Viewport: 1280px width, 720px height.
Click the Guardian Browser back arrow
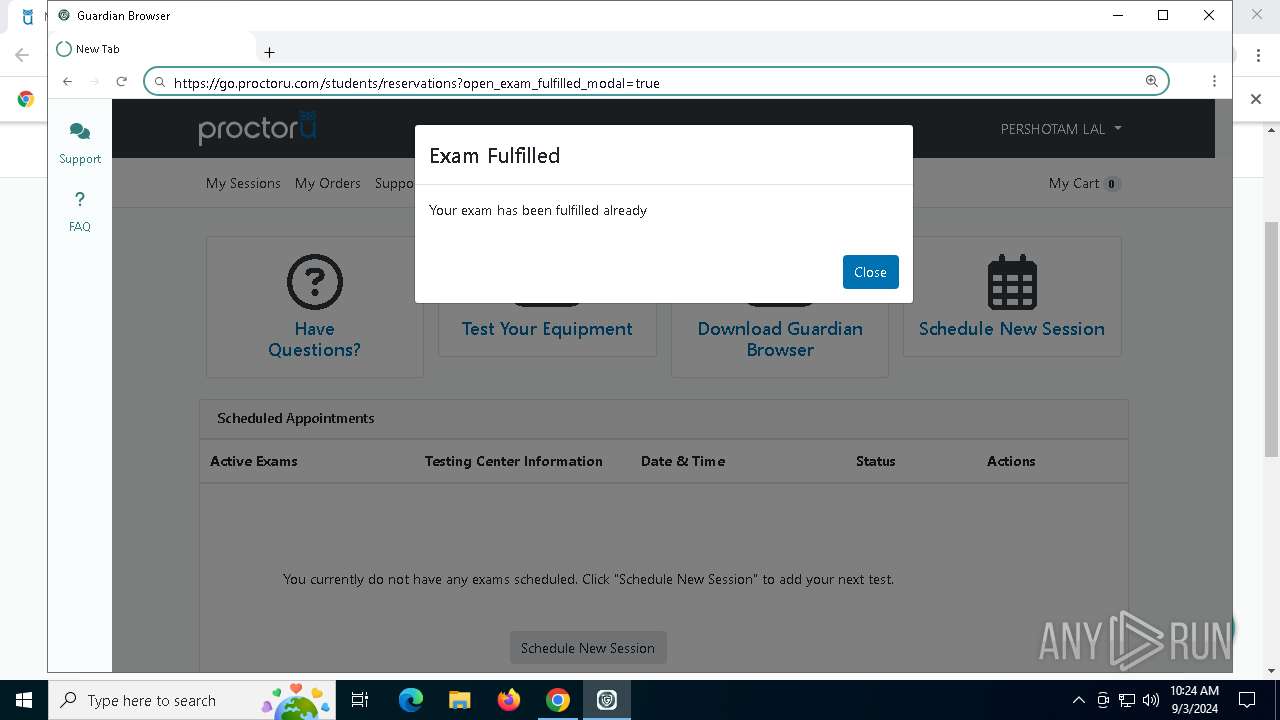click(67, 82)
